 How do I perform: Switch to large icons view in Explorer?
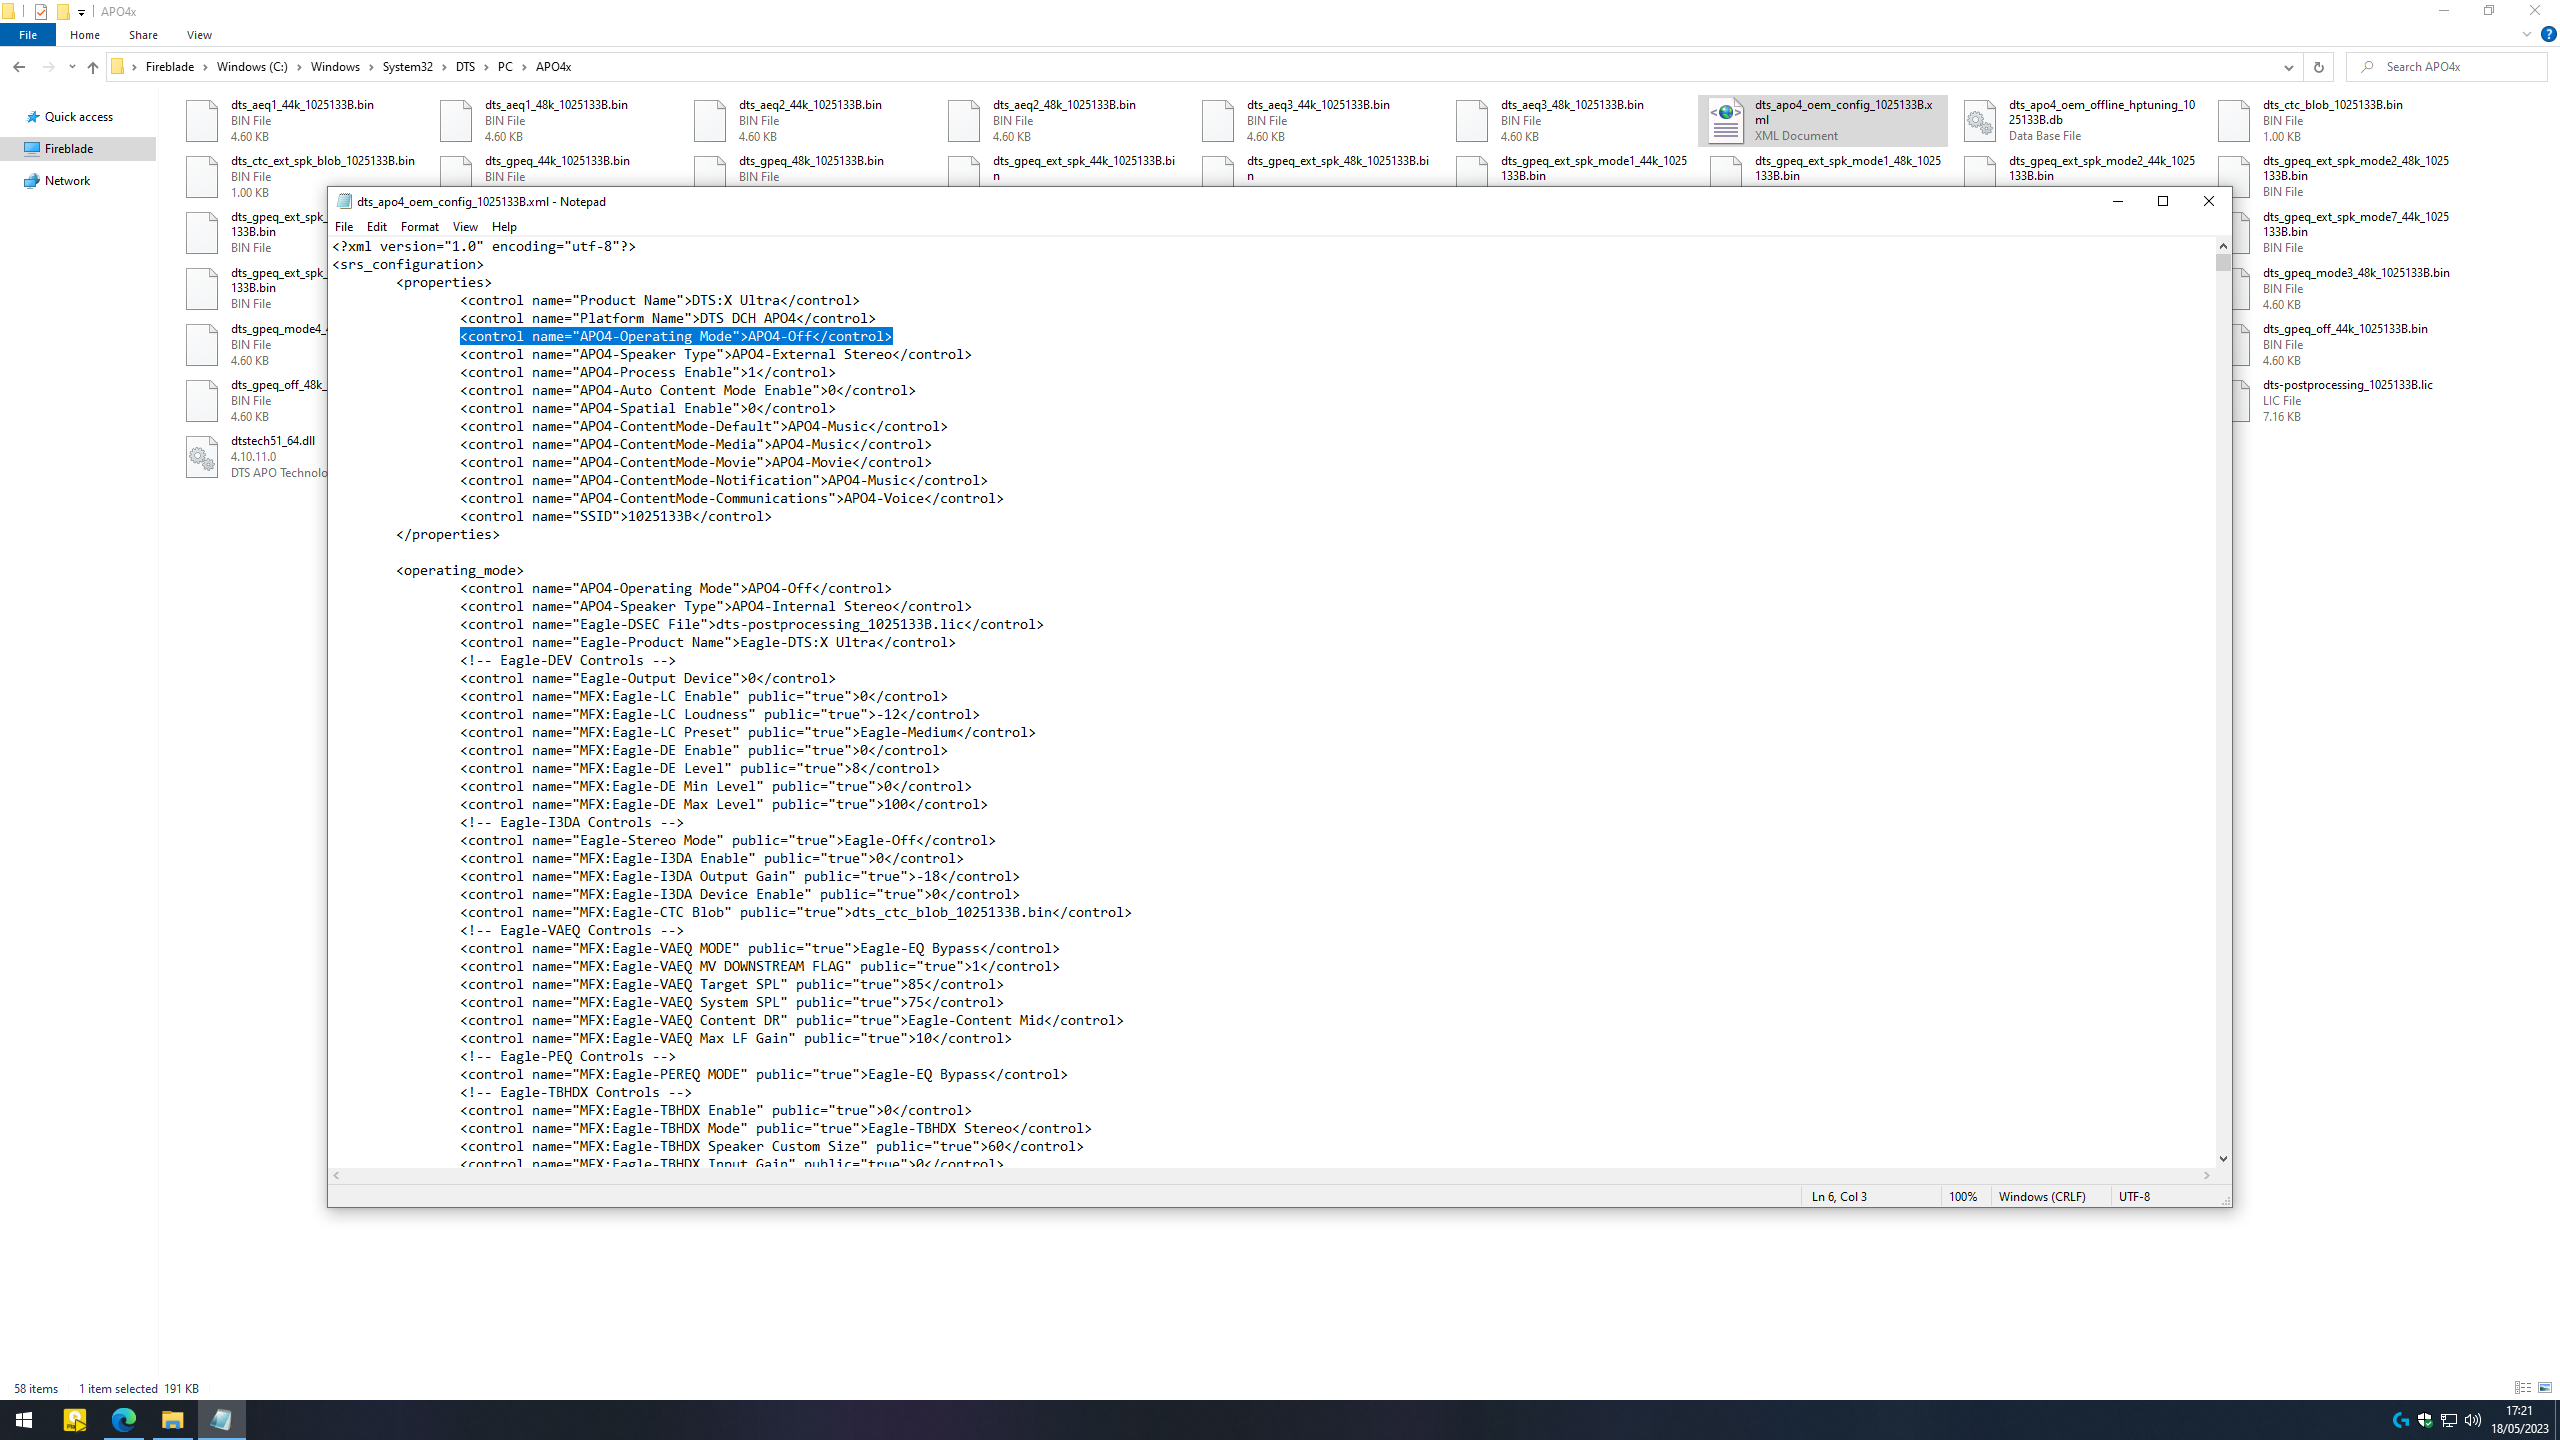pos(2545,1388)
